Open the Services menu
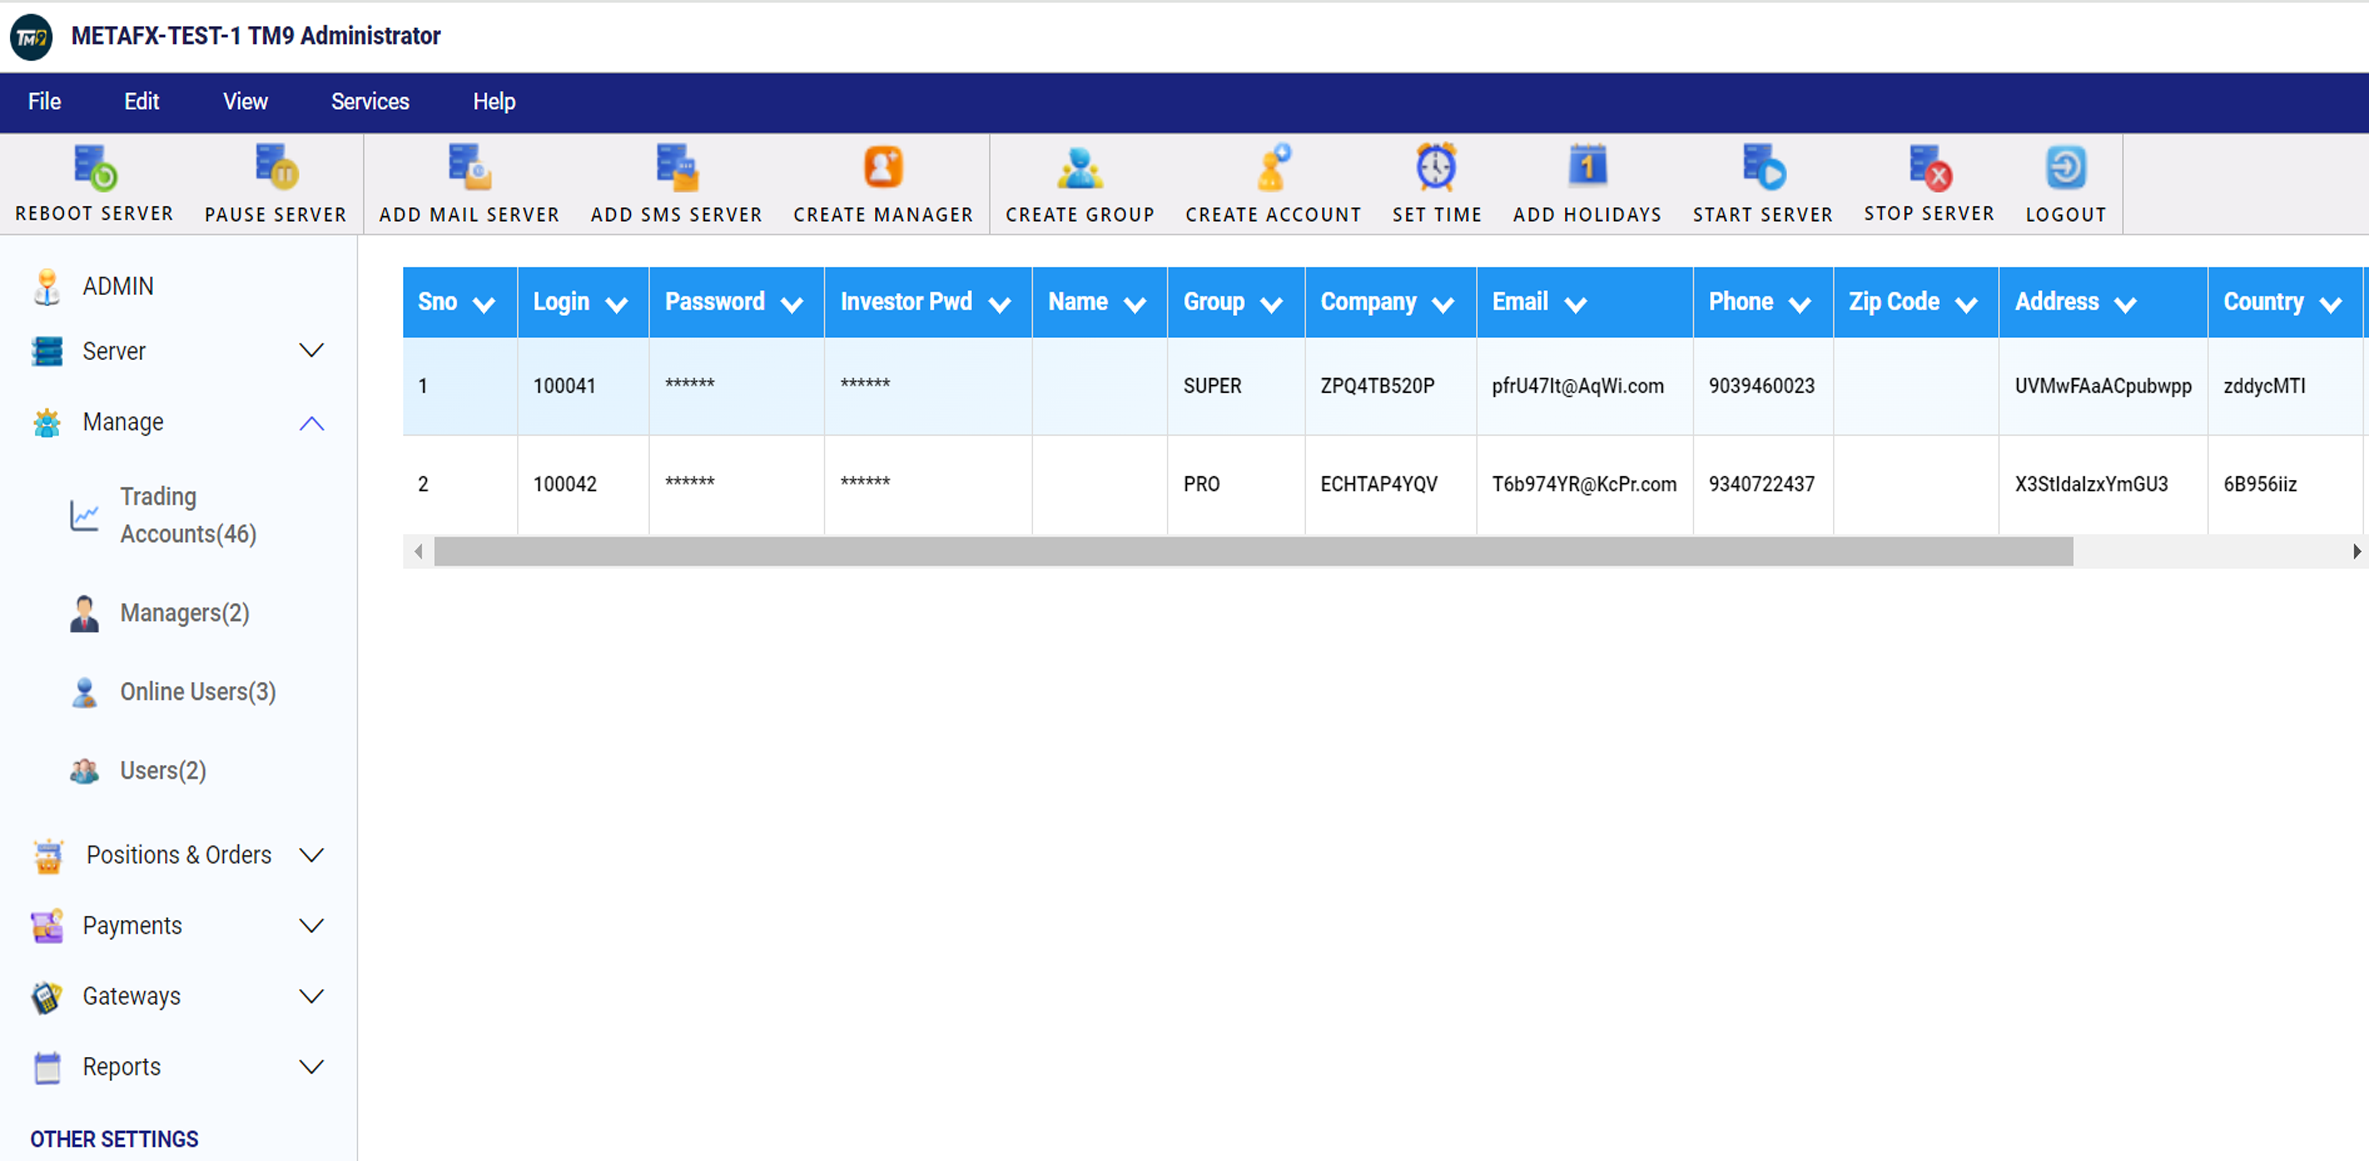The width and height of the screenshot is (2369, 1161). click(370, 101)
